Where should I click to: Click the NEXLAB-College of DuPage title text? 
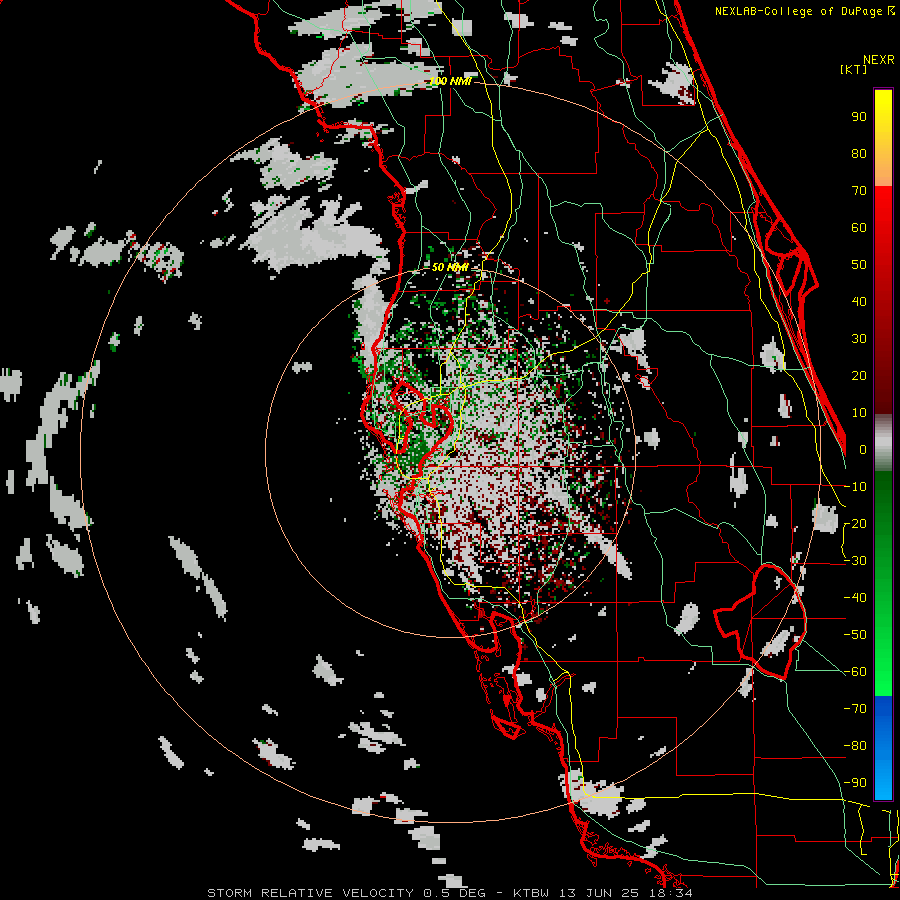(804, 11)
